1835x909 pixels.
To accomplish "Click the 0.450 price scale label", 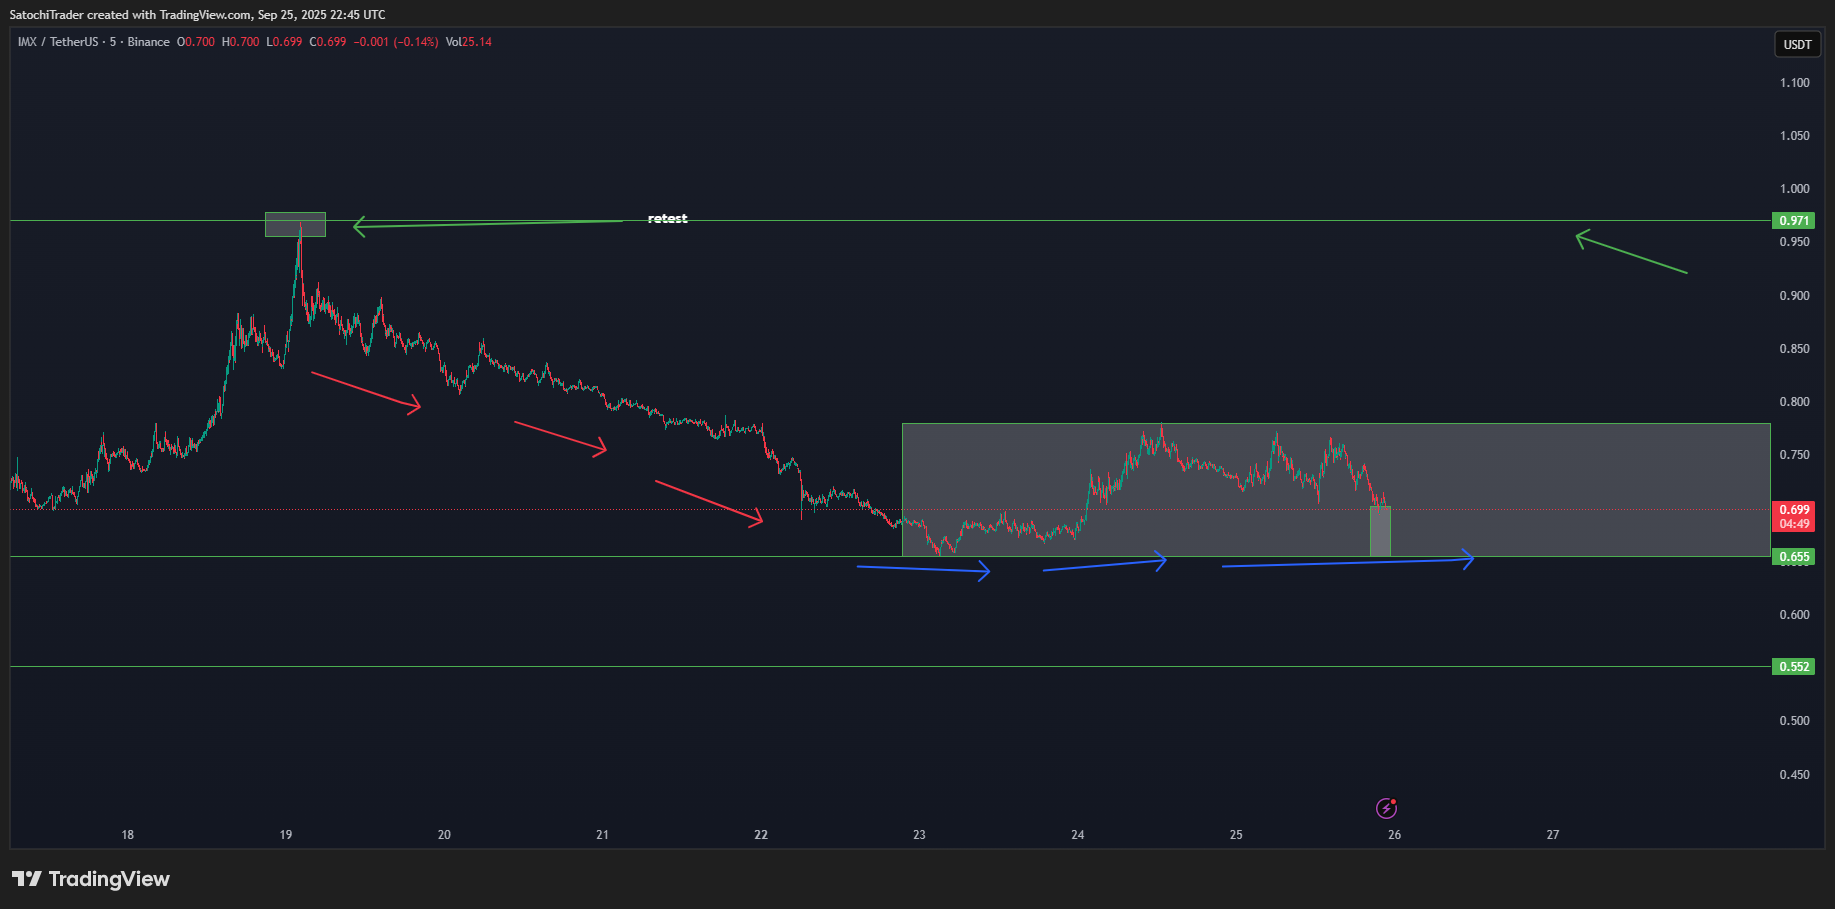I will tap(1794, 775).
